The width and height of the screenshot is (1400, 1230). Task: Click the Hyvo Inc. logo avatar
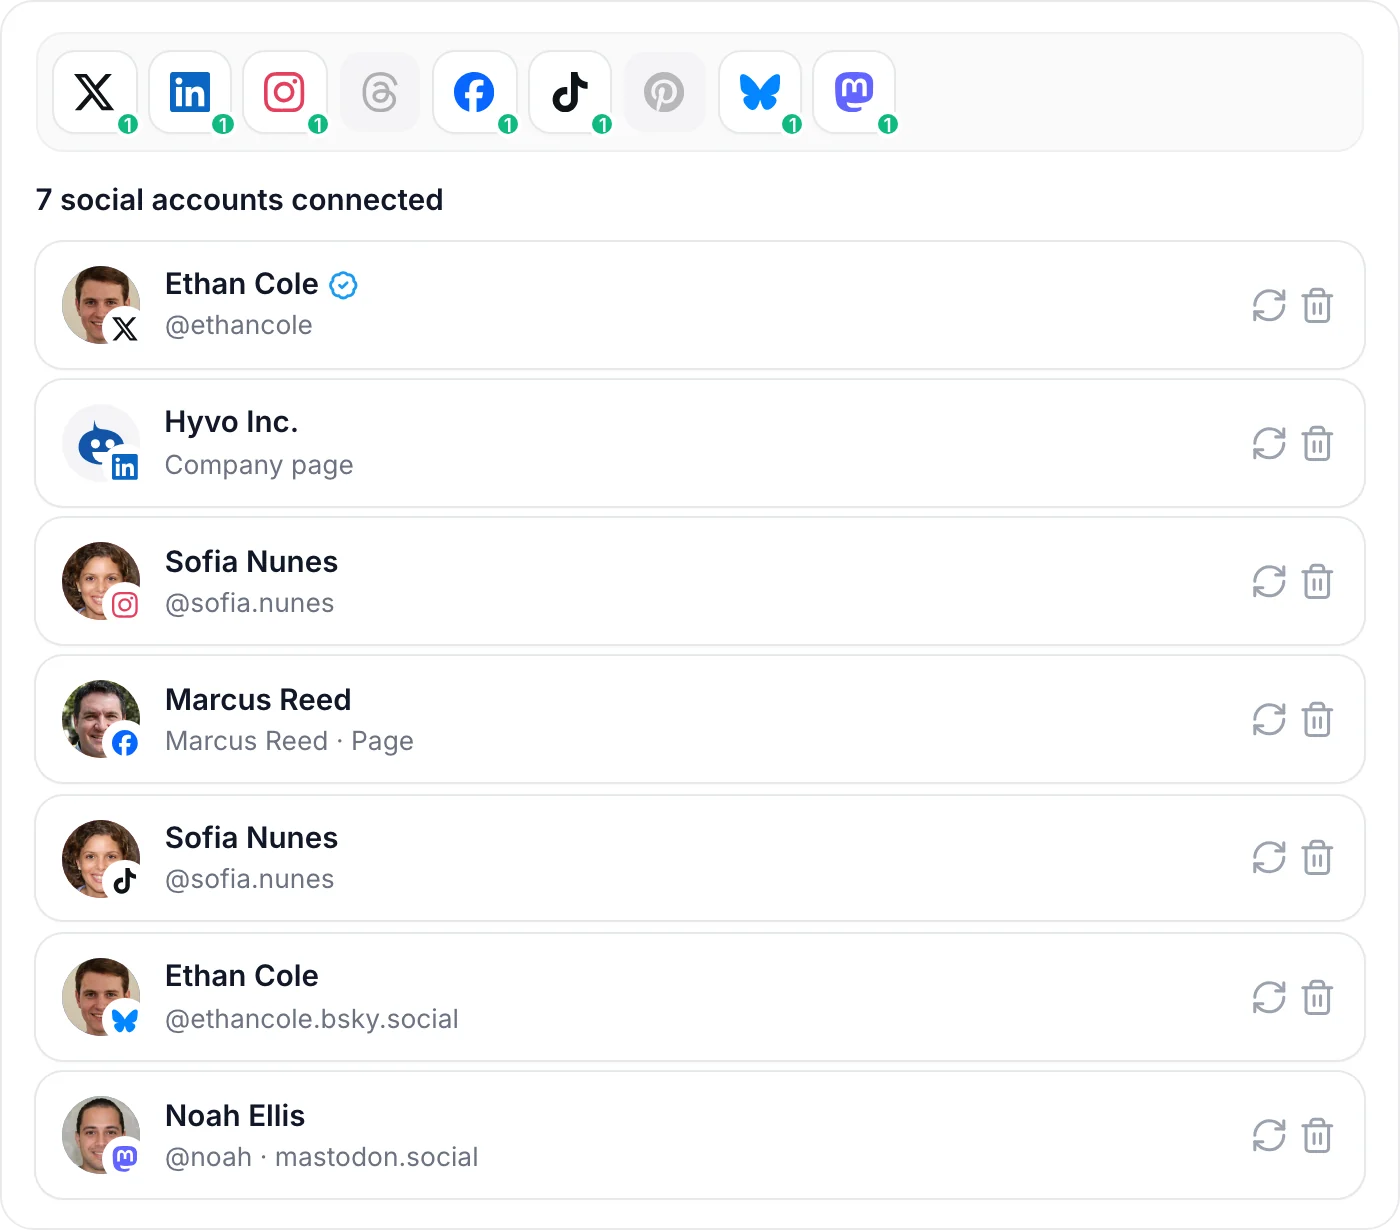click(x=101, y=443)
